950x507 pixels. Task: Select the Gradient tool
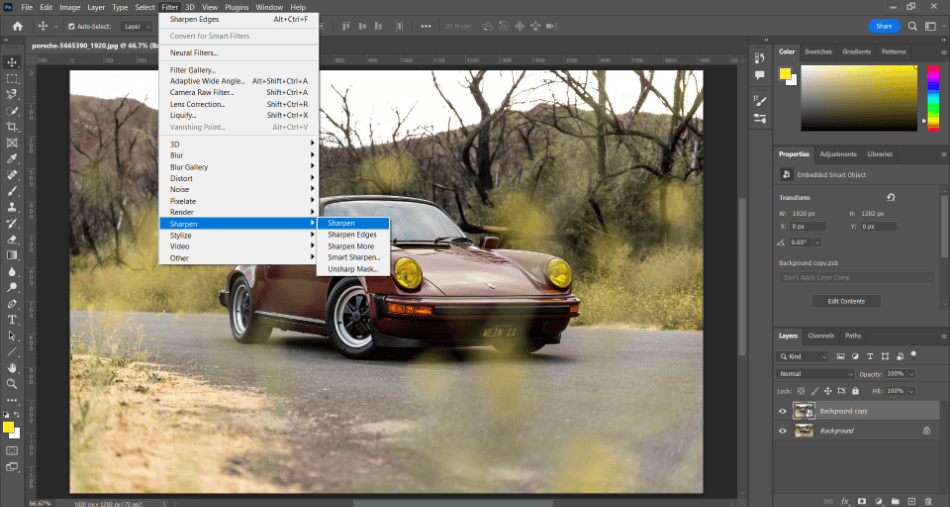point(12,255)
